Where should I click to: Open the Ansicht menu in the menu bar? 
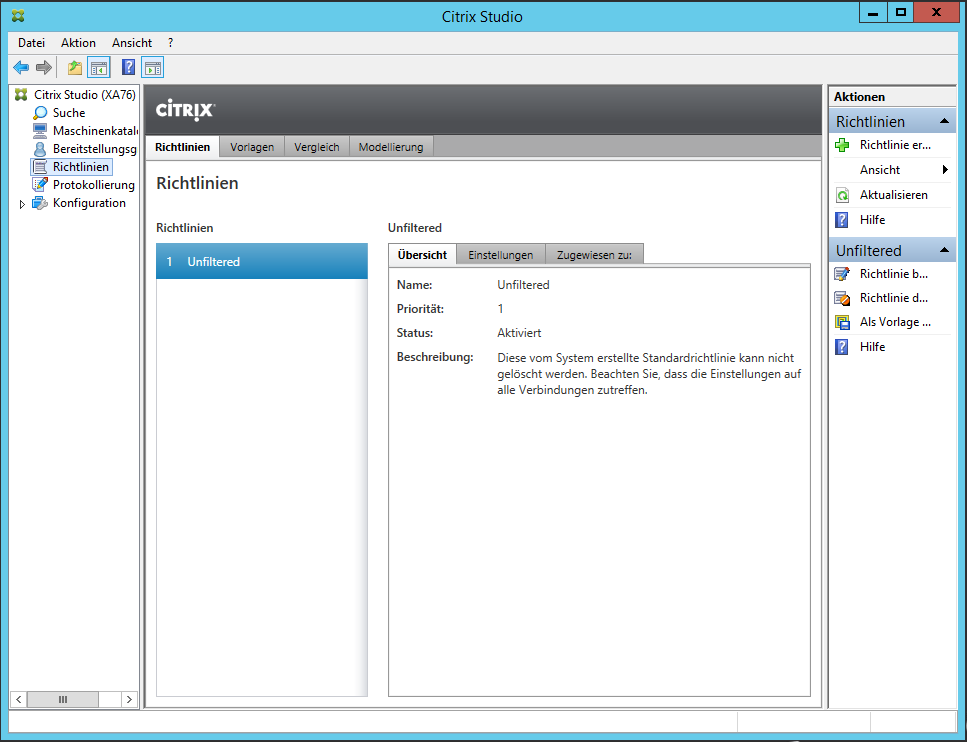pyautogui.click(x=132, y=43)
